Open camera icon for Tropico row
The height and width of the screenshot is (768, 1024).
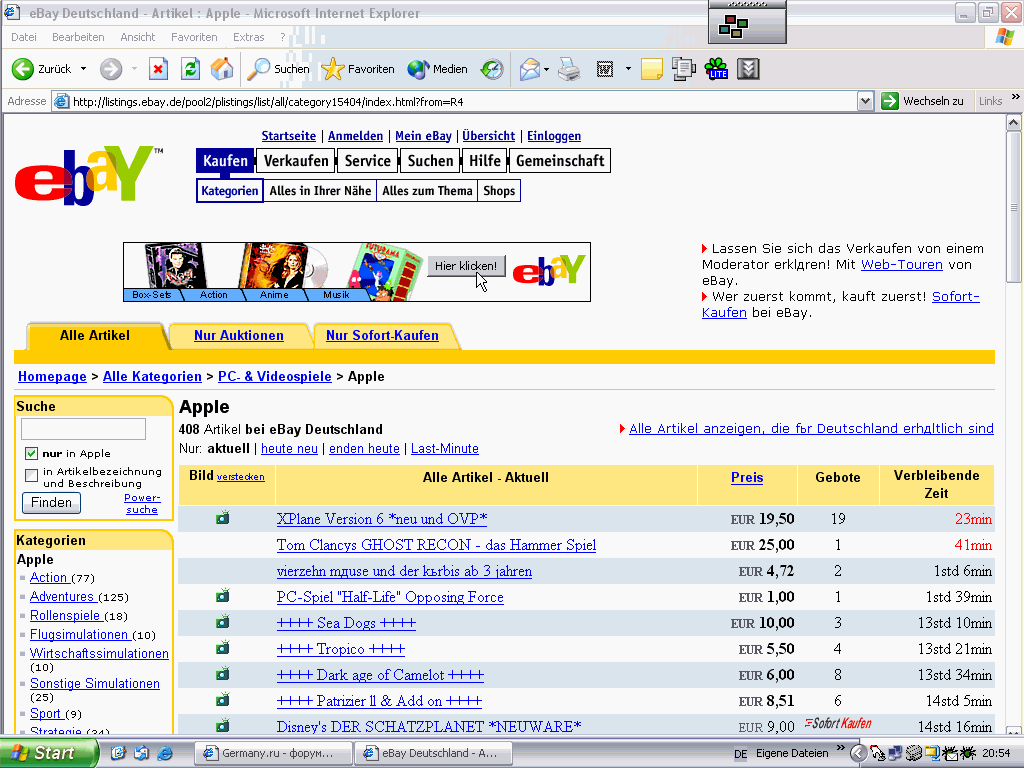coord(223,648)
